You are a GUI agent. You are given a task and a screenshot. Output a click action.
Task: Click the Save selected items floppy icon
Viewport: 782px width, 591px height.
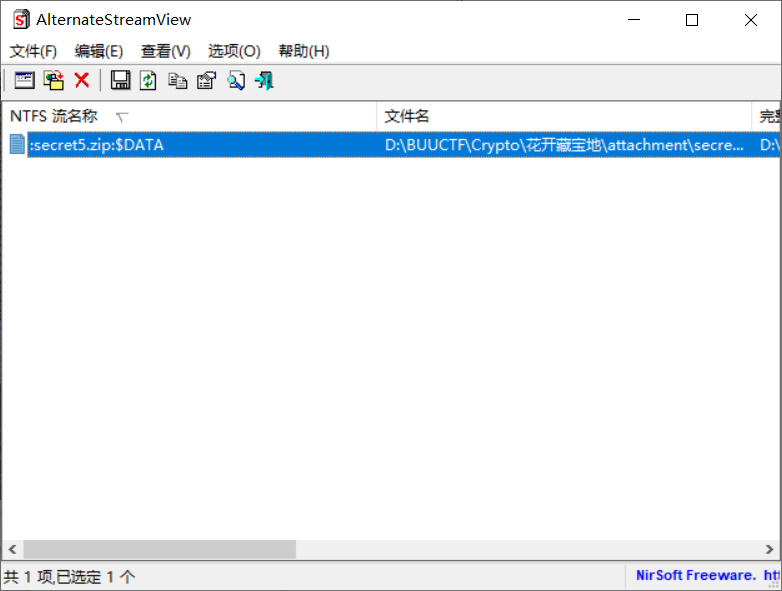120,80
